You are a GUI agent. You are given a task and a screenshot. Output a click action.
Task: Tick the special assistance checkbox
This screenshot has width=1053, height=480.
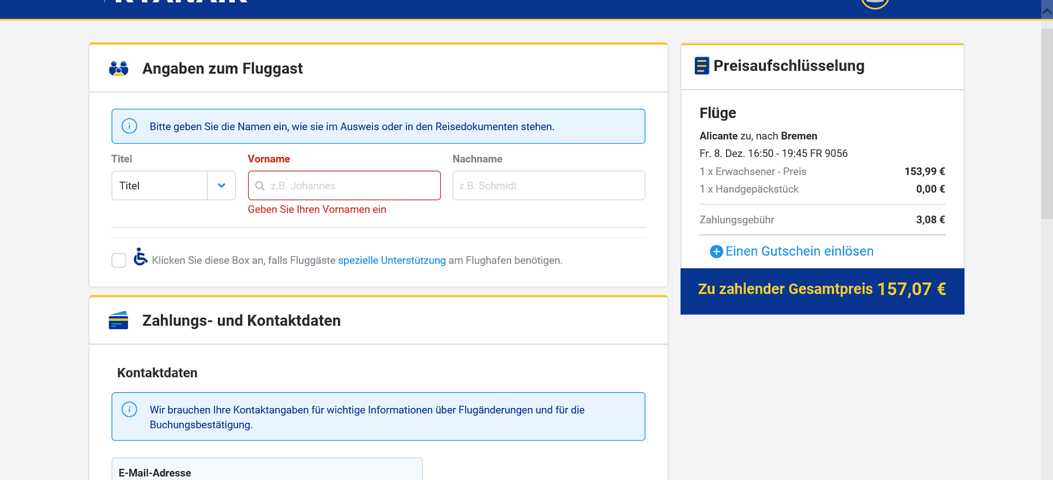point(119,260)
